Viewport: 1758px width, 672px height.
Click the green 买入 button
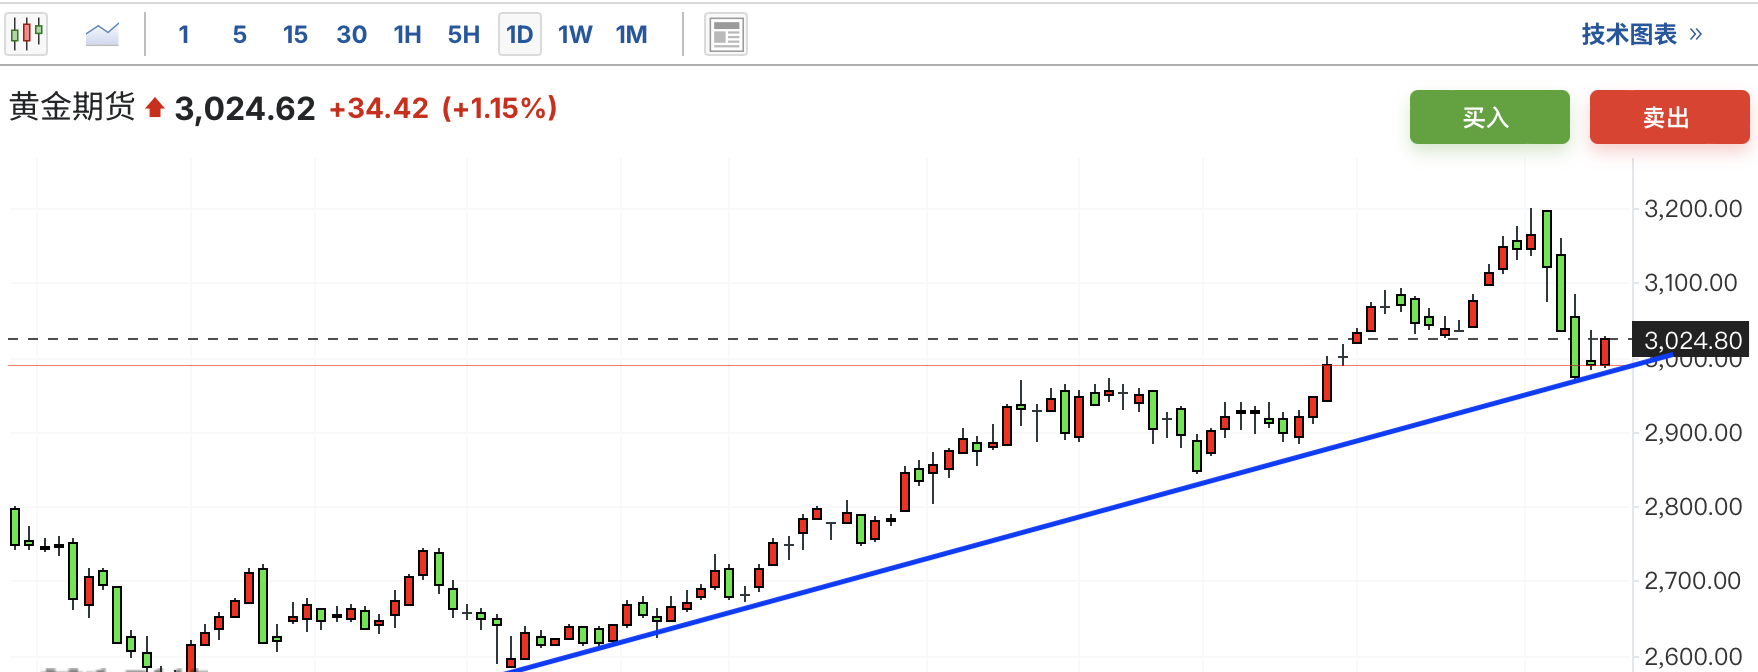[x=1490, y=117]
